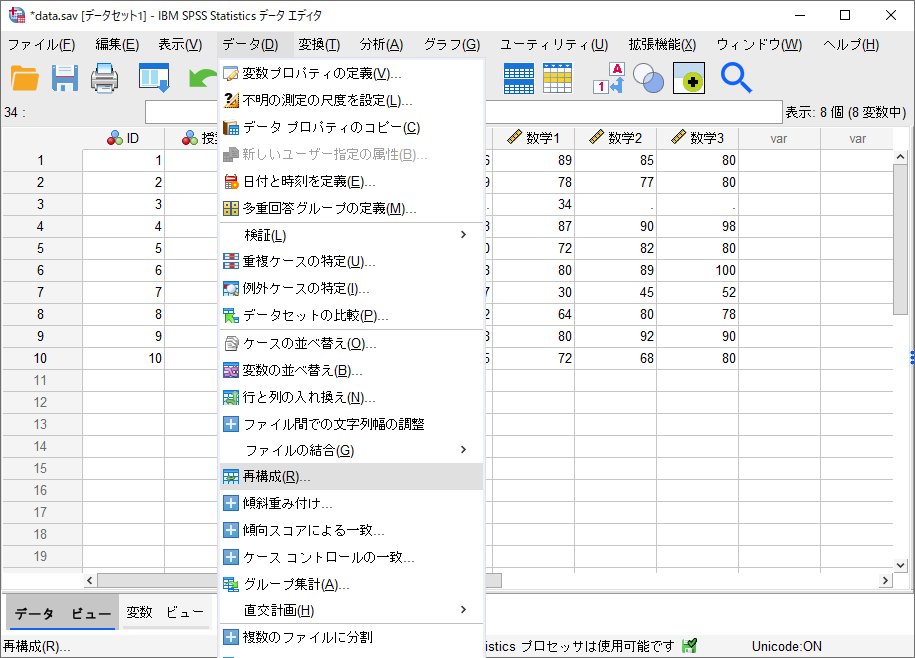The image size is (915, 658).
Task: Choose ケース コントロールの一致 menu entry
Action: point(351,557)
